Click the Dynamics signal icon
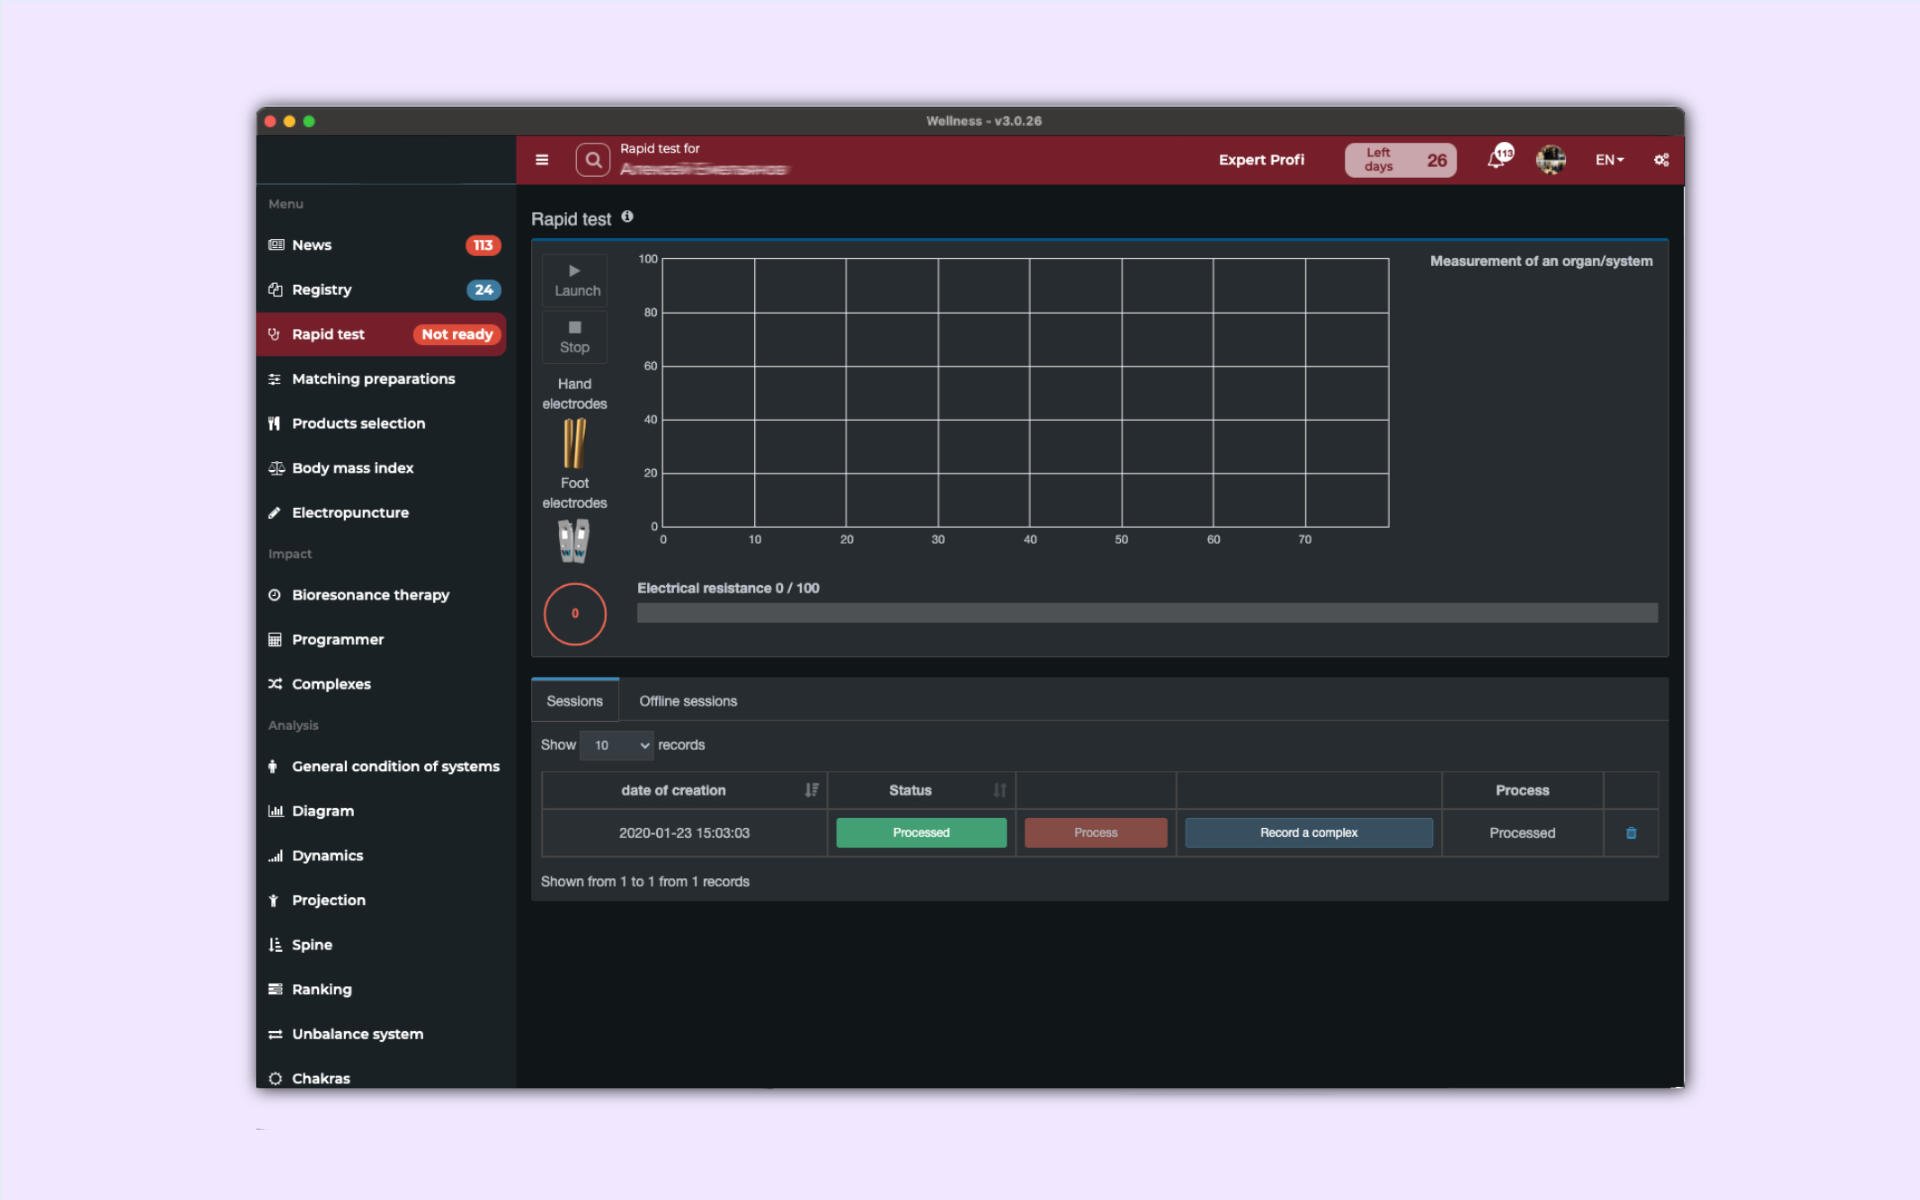 click(275, 856)
